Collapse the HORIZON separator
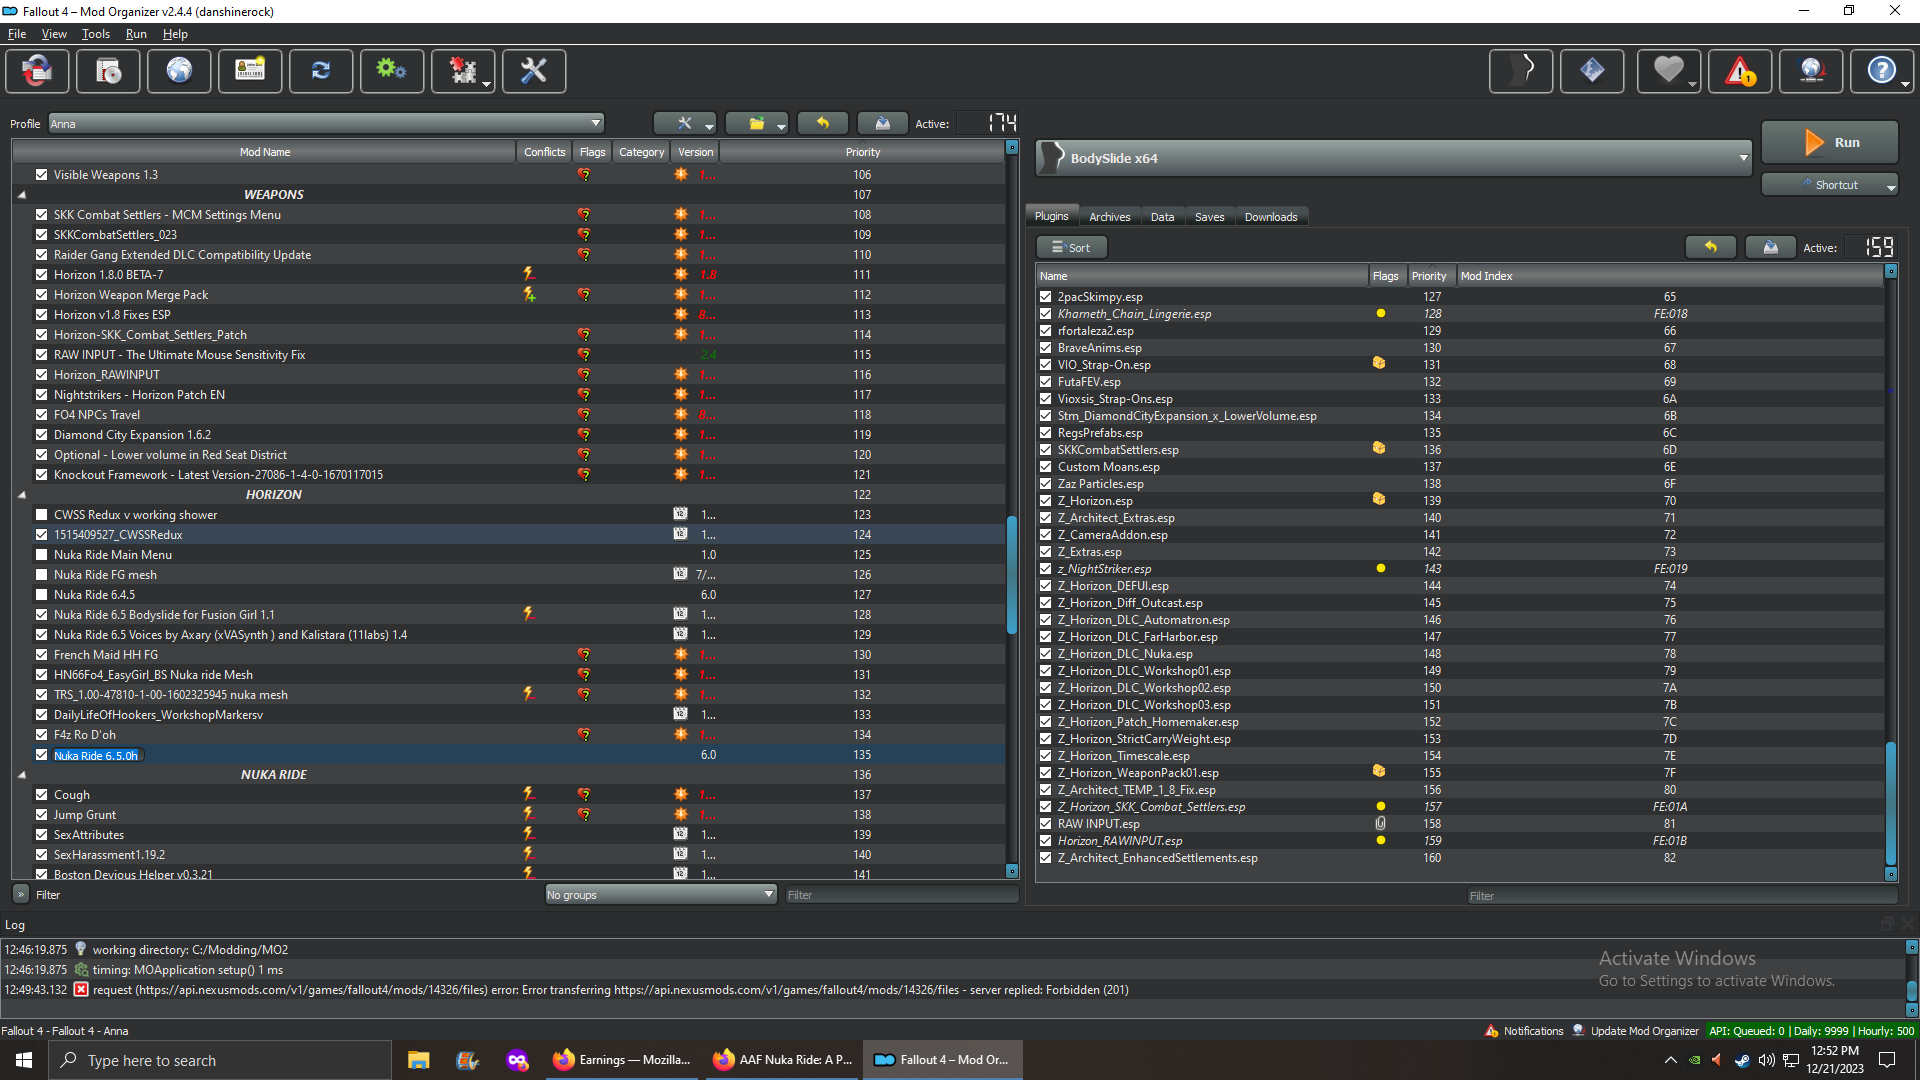This screenshot has height=1080, width=1920. (22, 495)
